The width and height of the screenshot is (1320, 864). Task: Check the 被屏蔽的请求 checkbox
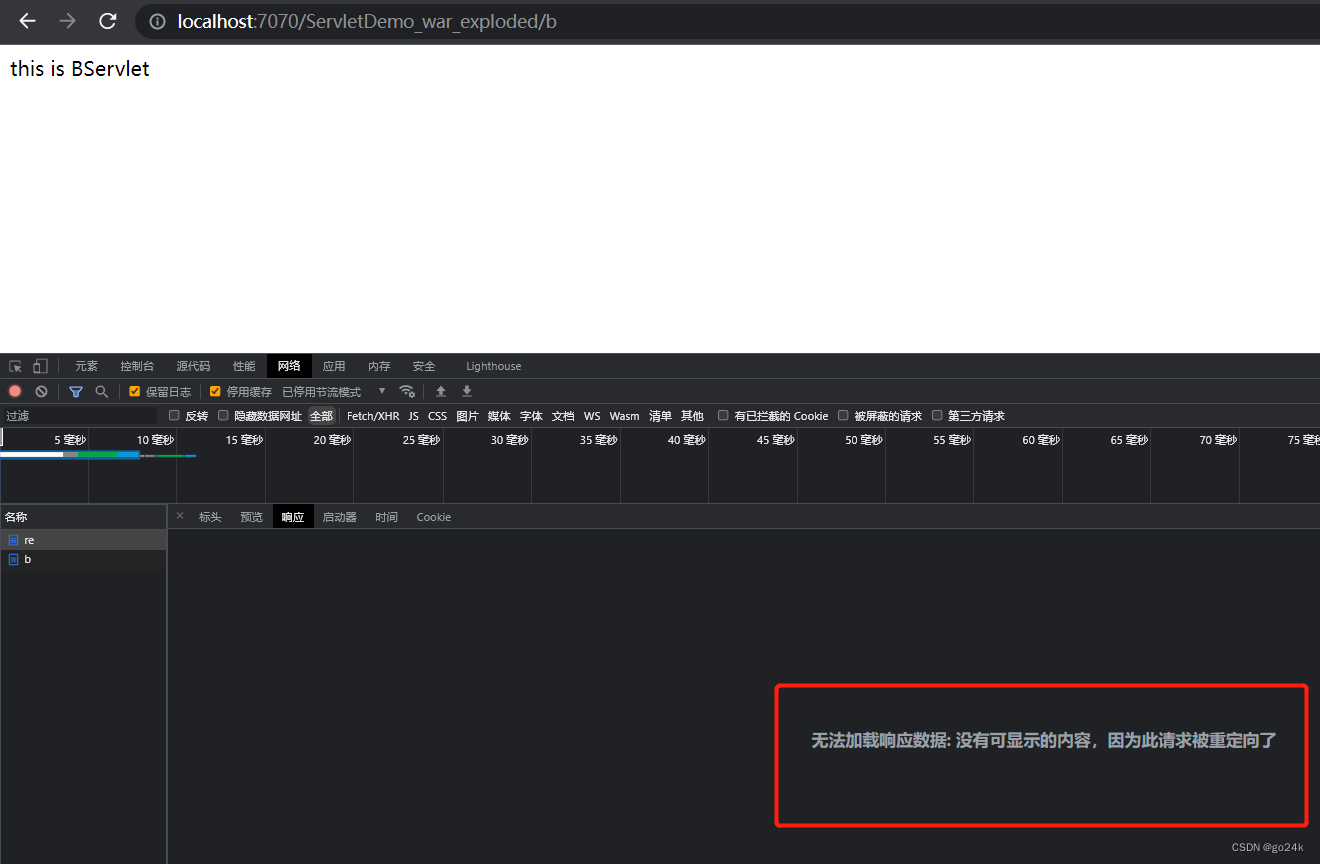(x=843, y=415)
